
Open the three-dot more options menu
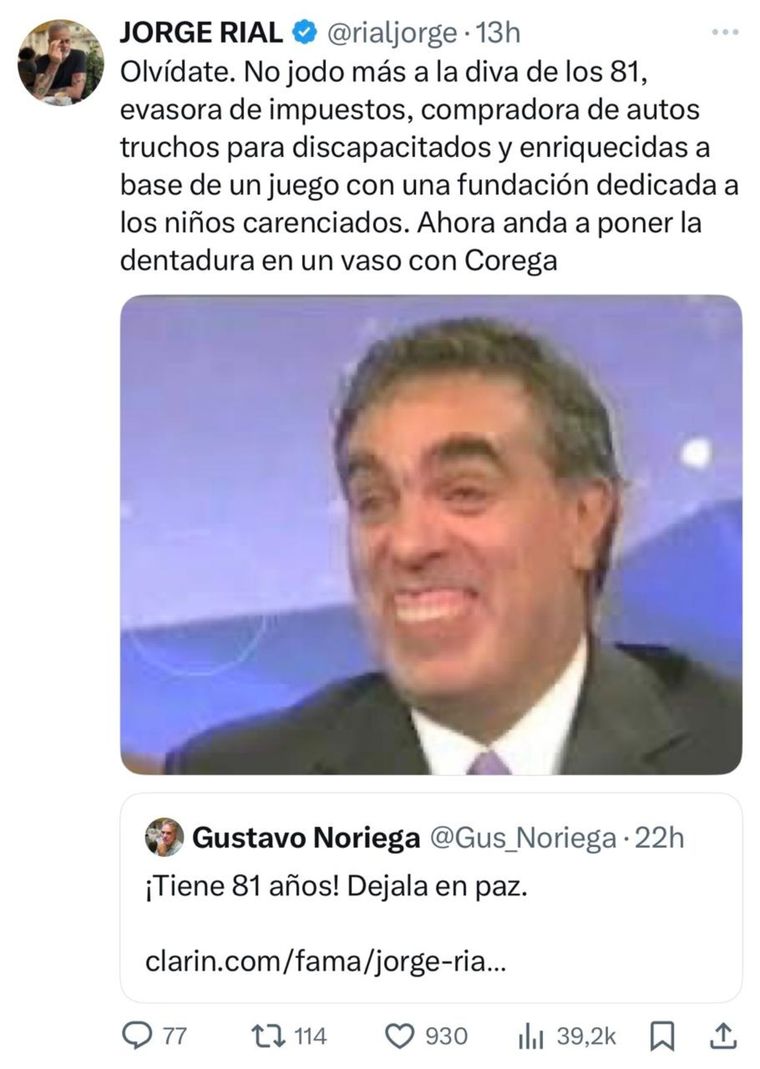point(725,32)
